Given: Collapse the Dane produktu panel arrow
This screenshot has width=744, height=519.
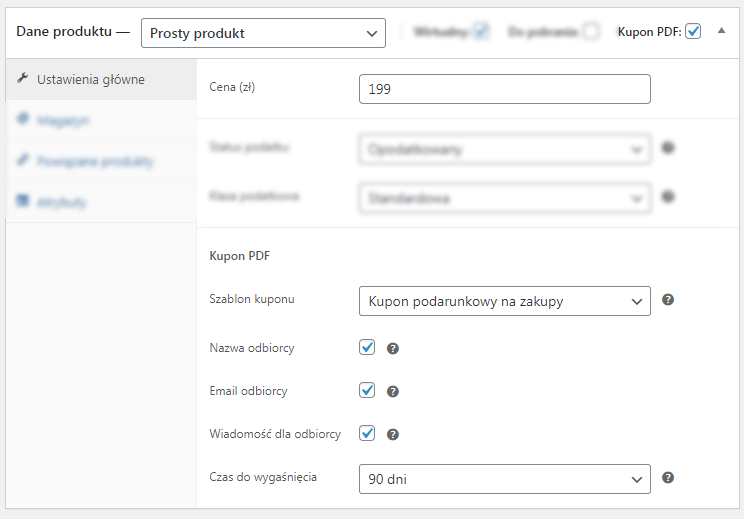Looking at the screenshot, I should pyautogui.click(x=721, y=31).
